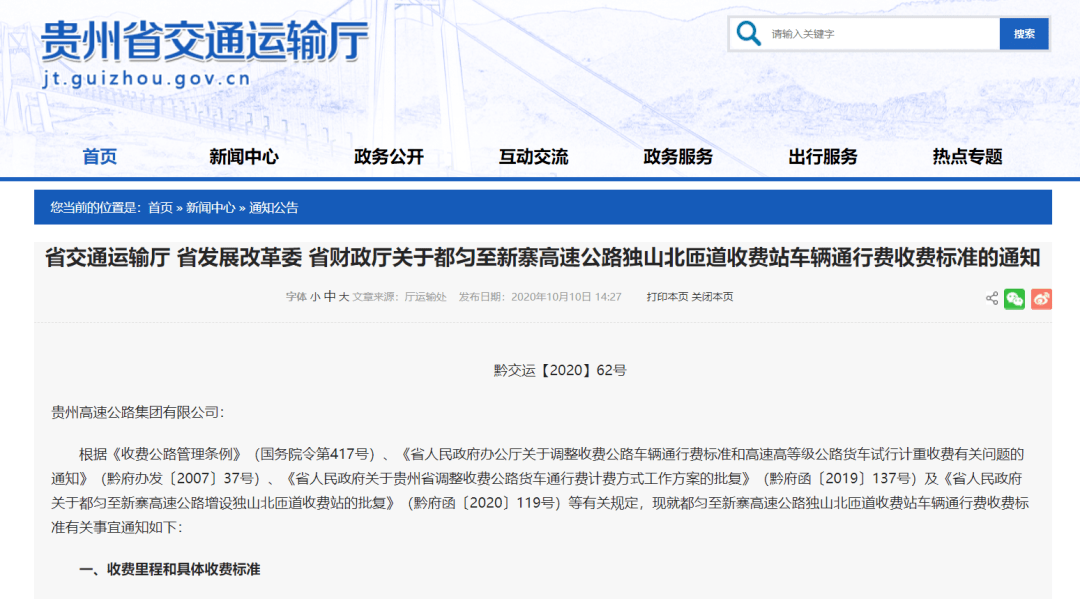Image resolution: width=1080 pixels, height=599 pixels.
Task: Click the jt.guizhou.gov.cn site address text
Action: (147, 78)
